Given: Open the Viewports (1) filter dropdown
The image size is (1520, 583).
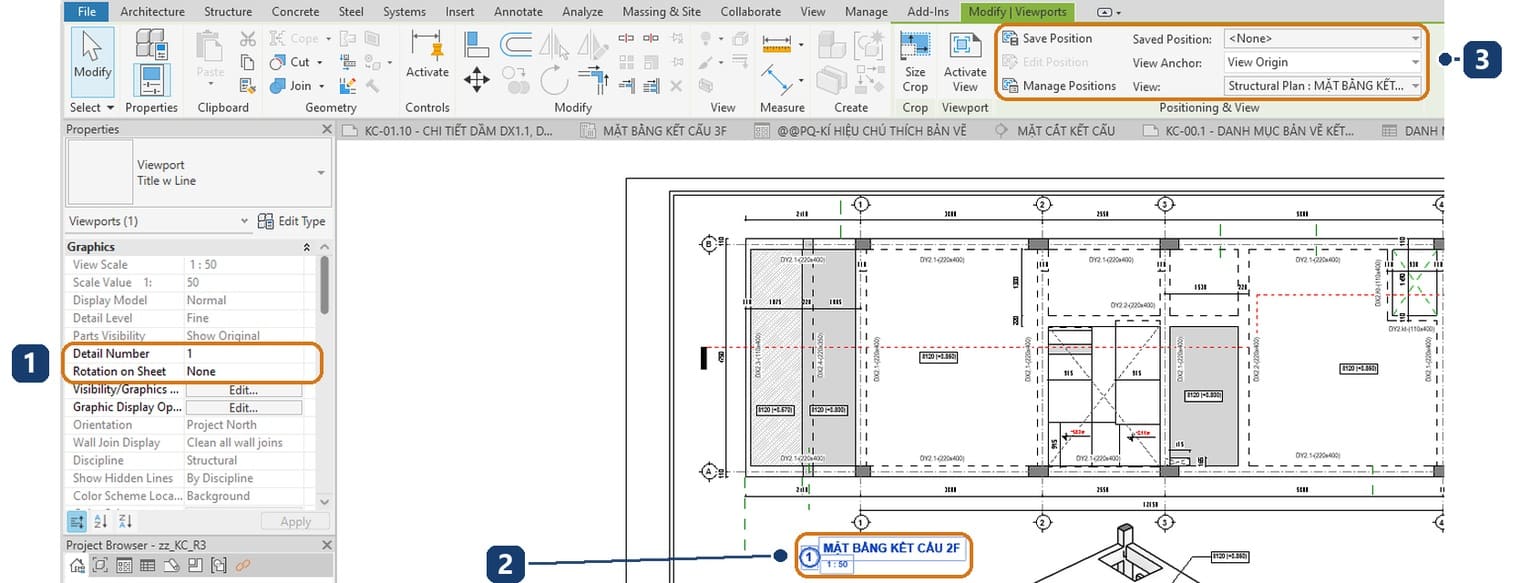Looking at the screenshot, I should pyautogui.click(x=245, y=221).
